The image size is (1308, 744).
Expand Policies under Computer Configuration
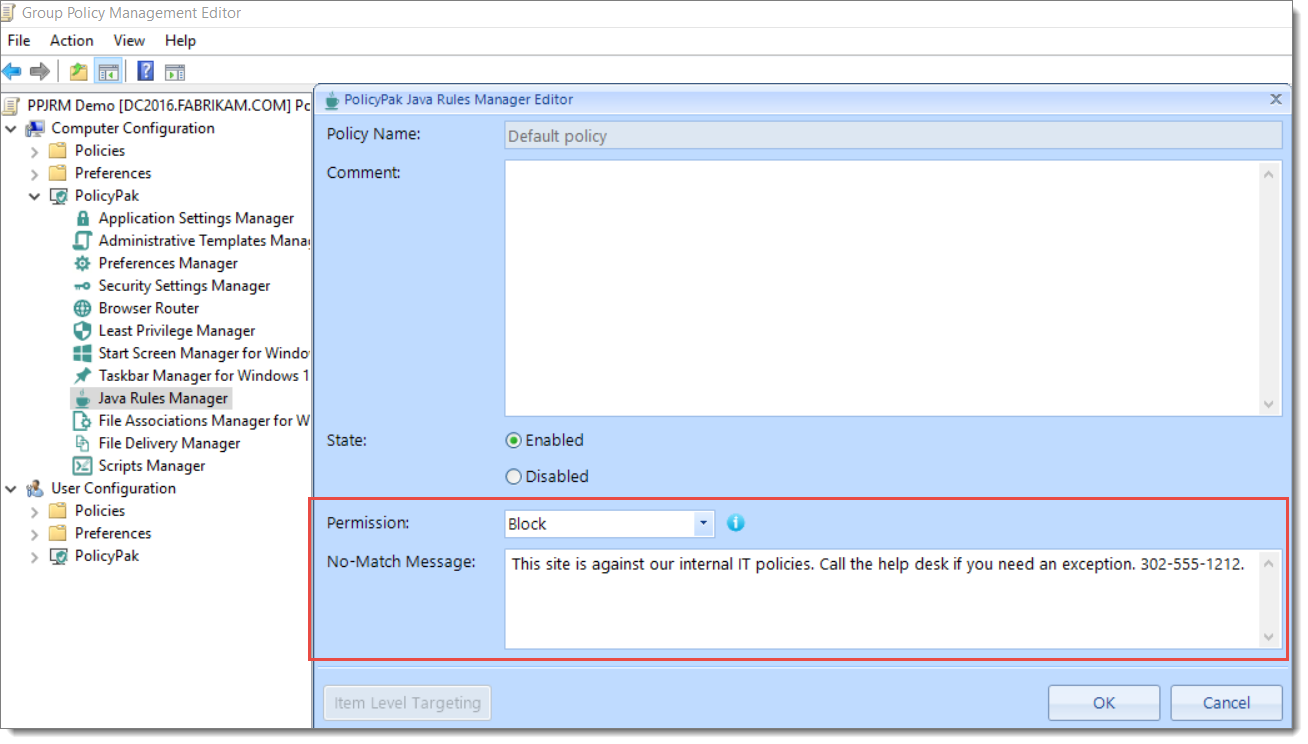point(35,151)
